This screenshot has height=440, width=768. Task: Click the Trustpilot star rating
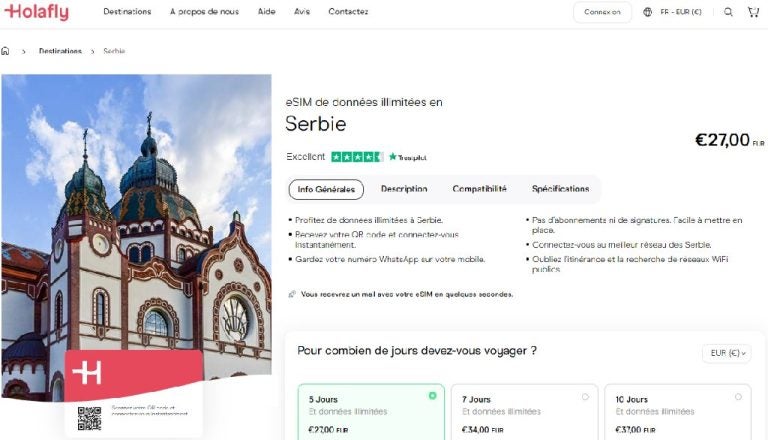click(357, 157)
